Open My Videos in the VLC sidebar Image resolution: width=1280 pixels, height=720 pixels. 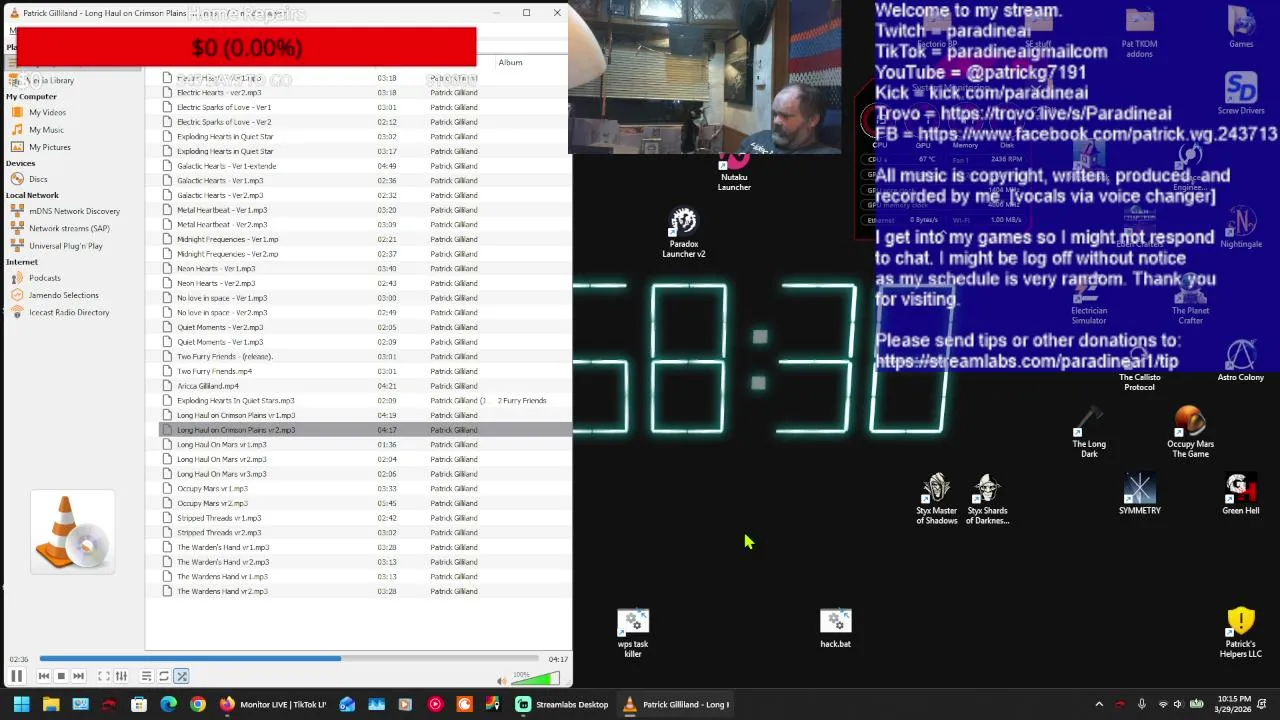tap(47, 112)
